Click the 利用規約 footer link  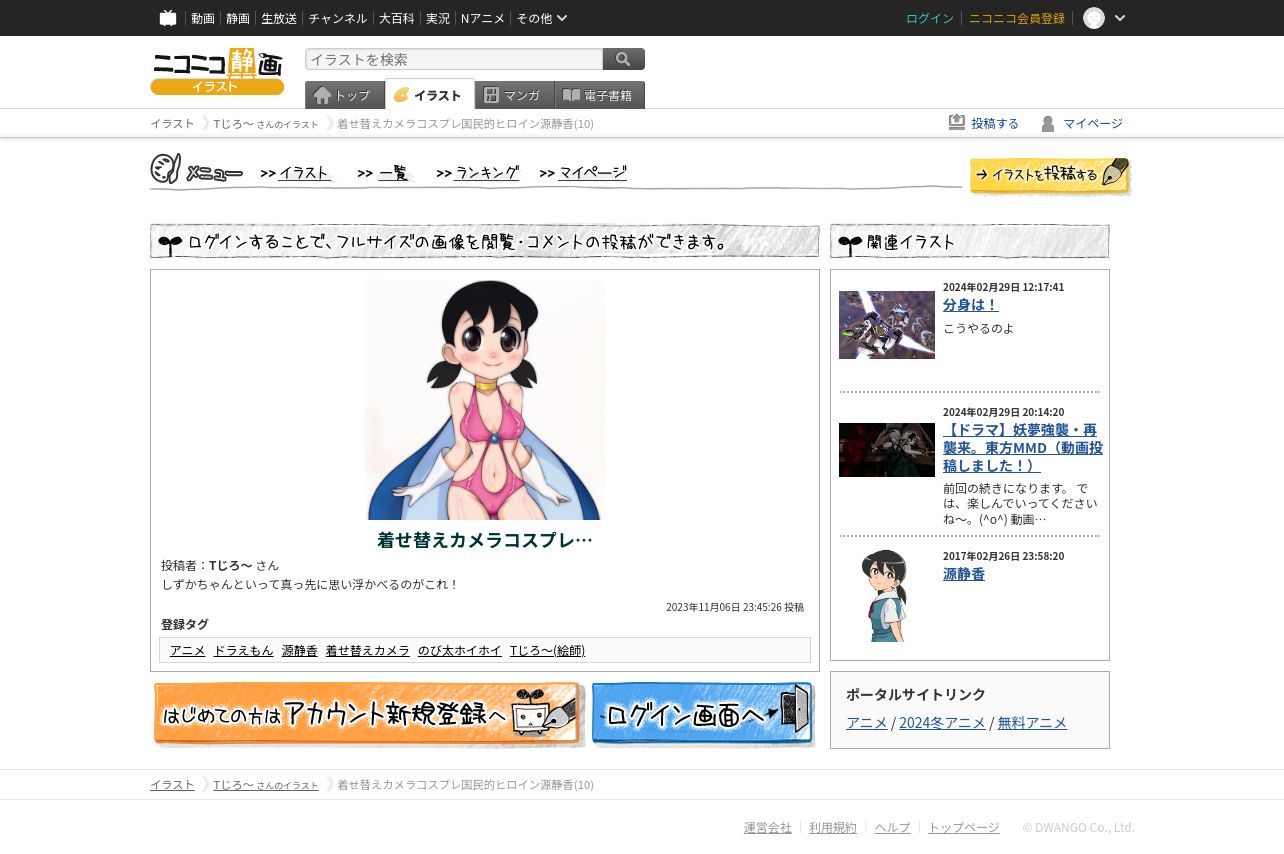[833, 828]
